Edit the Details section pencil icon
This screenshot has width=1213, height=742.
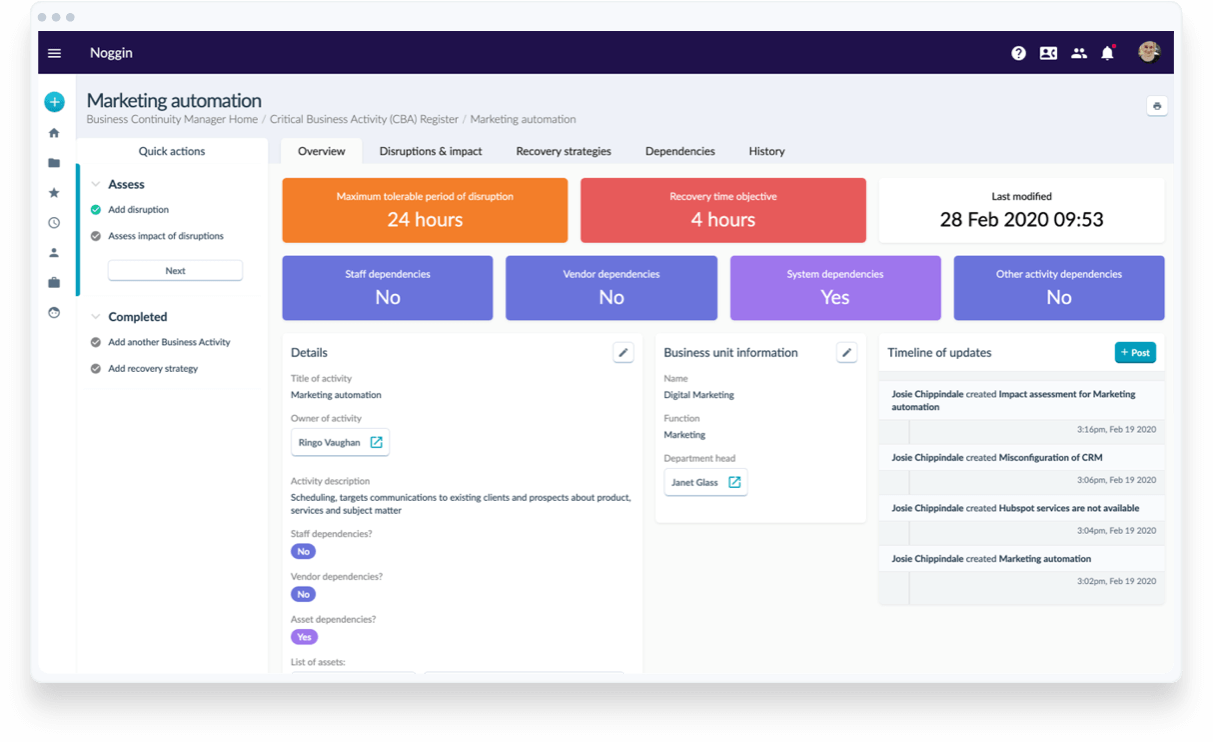tap(623, 352)
